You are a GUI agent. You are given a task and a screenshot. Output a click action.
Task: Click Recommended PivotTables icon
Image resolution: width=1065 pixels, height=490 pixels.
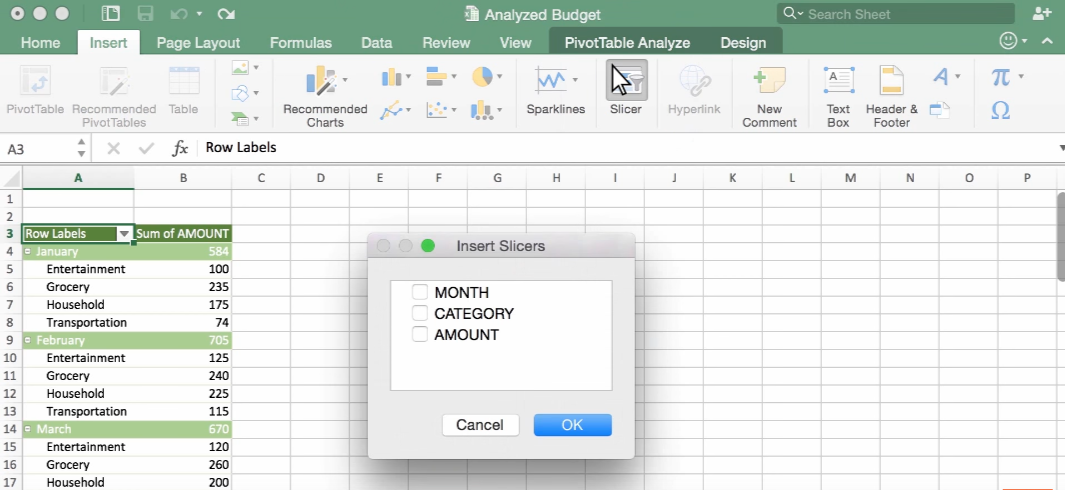coord(114,82)
